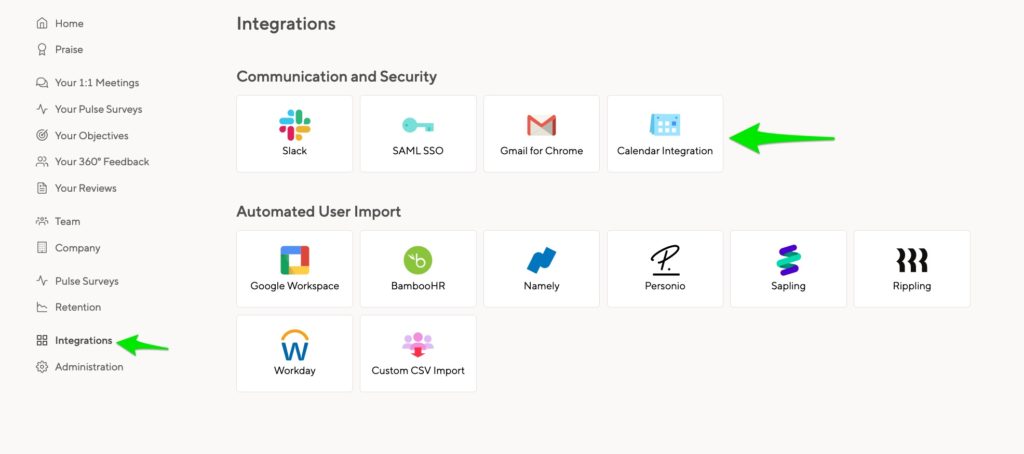Open Your 1:1 Meetings
Screen dimensions: 1024x454
coord(97,83)
